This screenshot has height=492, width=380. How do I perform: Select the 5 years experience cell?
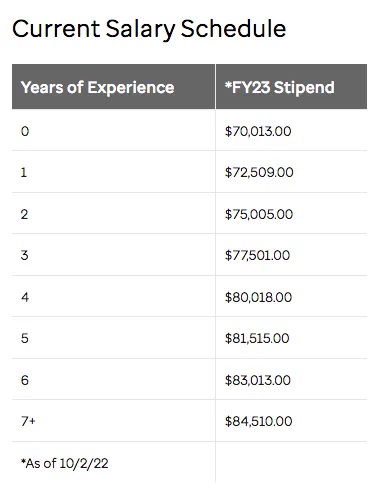click(114, 338)
